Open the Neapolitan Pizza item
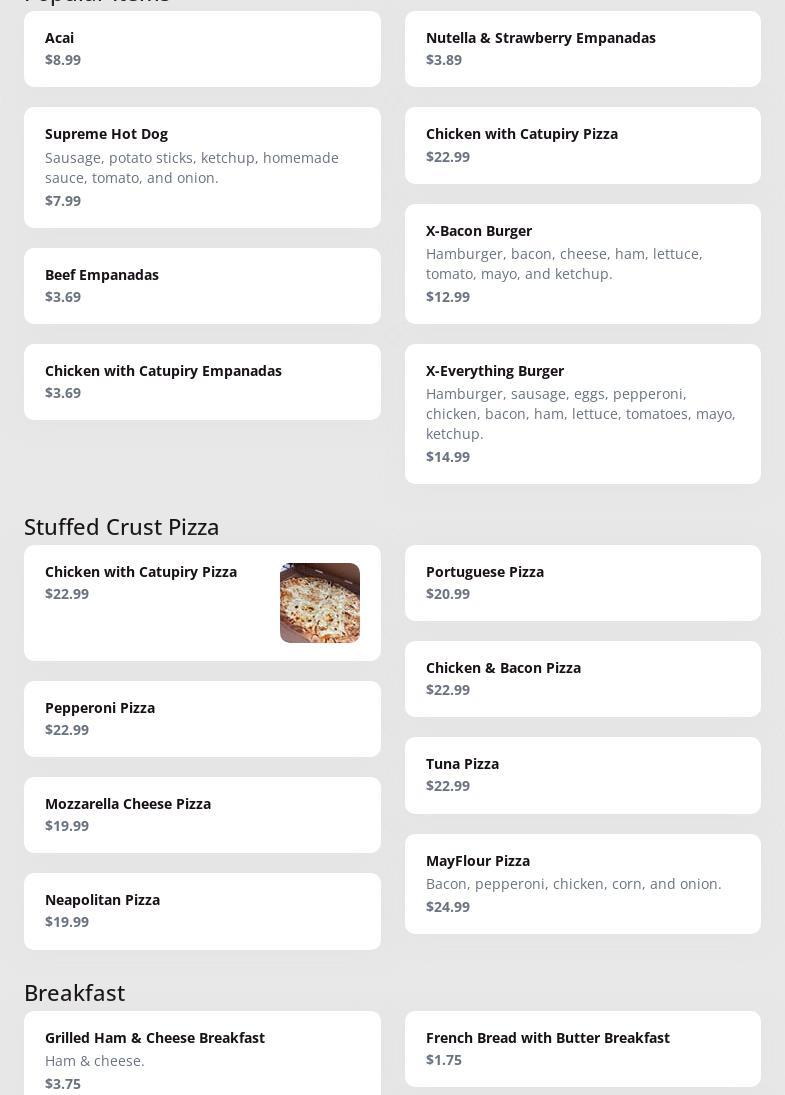Screen dimensions: 785x1095 coord(202,911)
